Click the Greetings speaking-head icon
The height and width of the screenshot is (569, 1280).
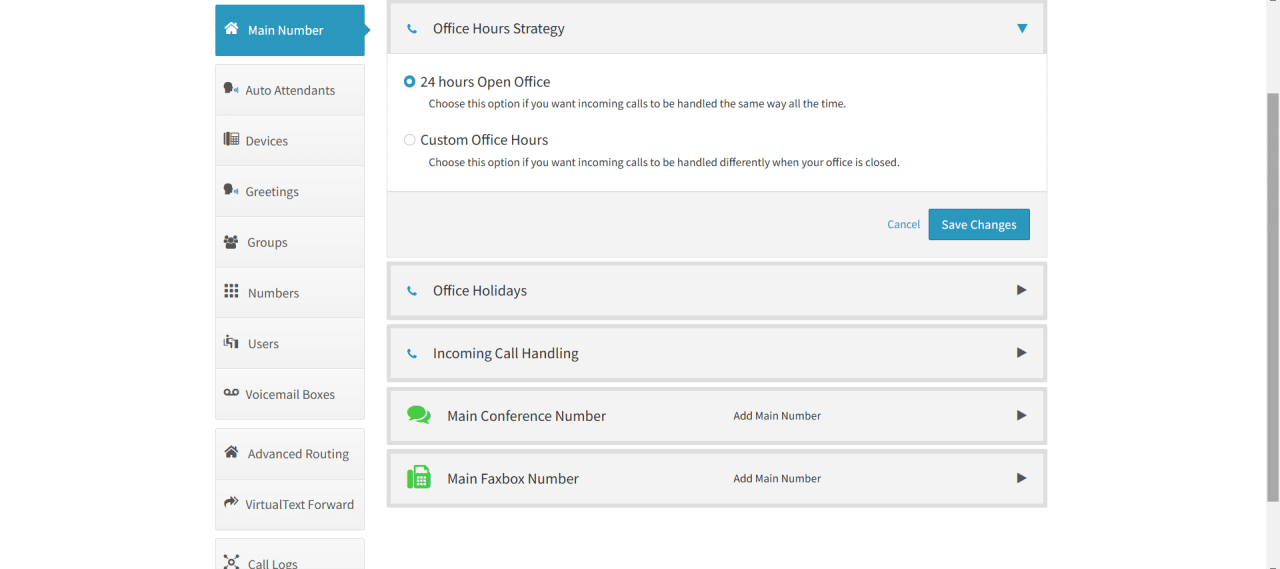coord(231,191)
